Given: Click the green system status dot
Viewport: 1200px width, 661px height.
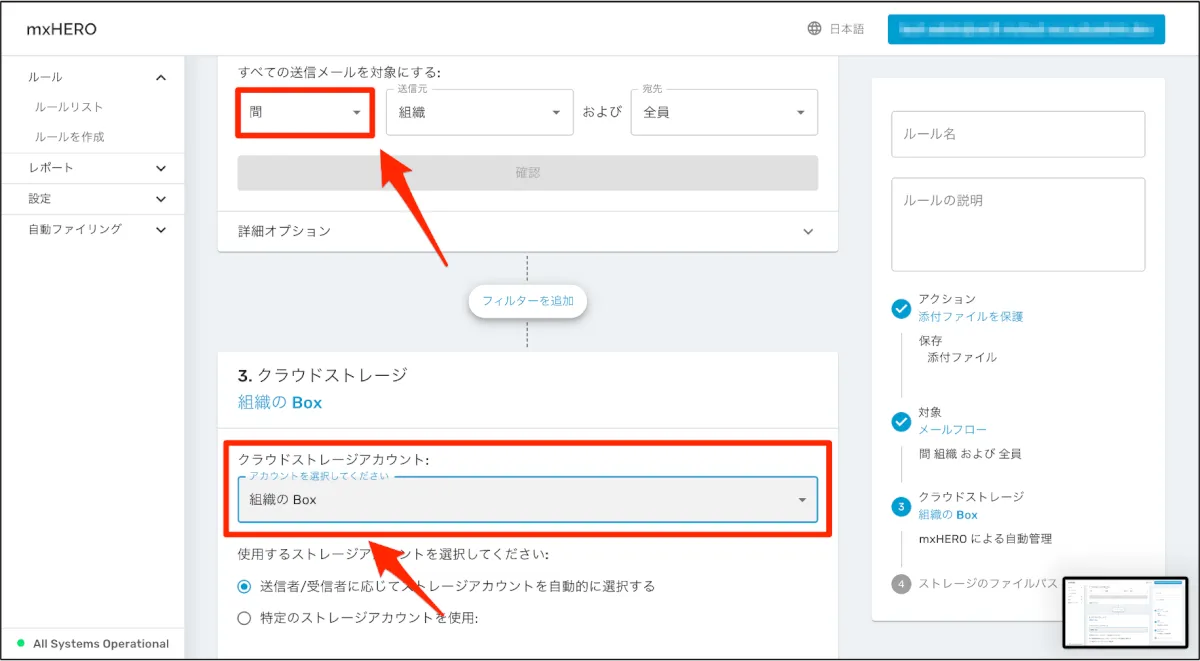Looking at the screenshot, I should click(x=21, y=643).
